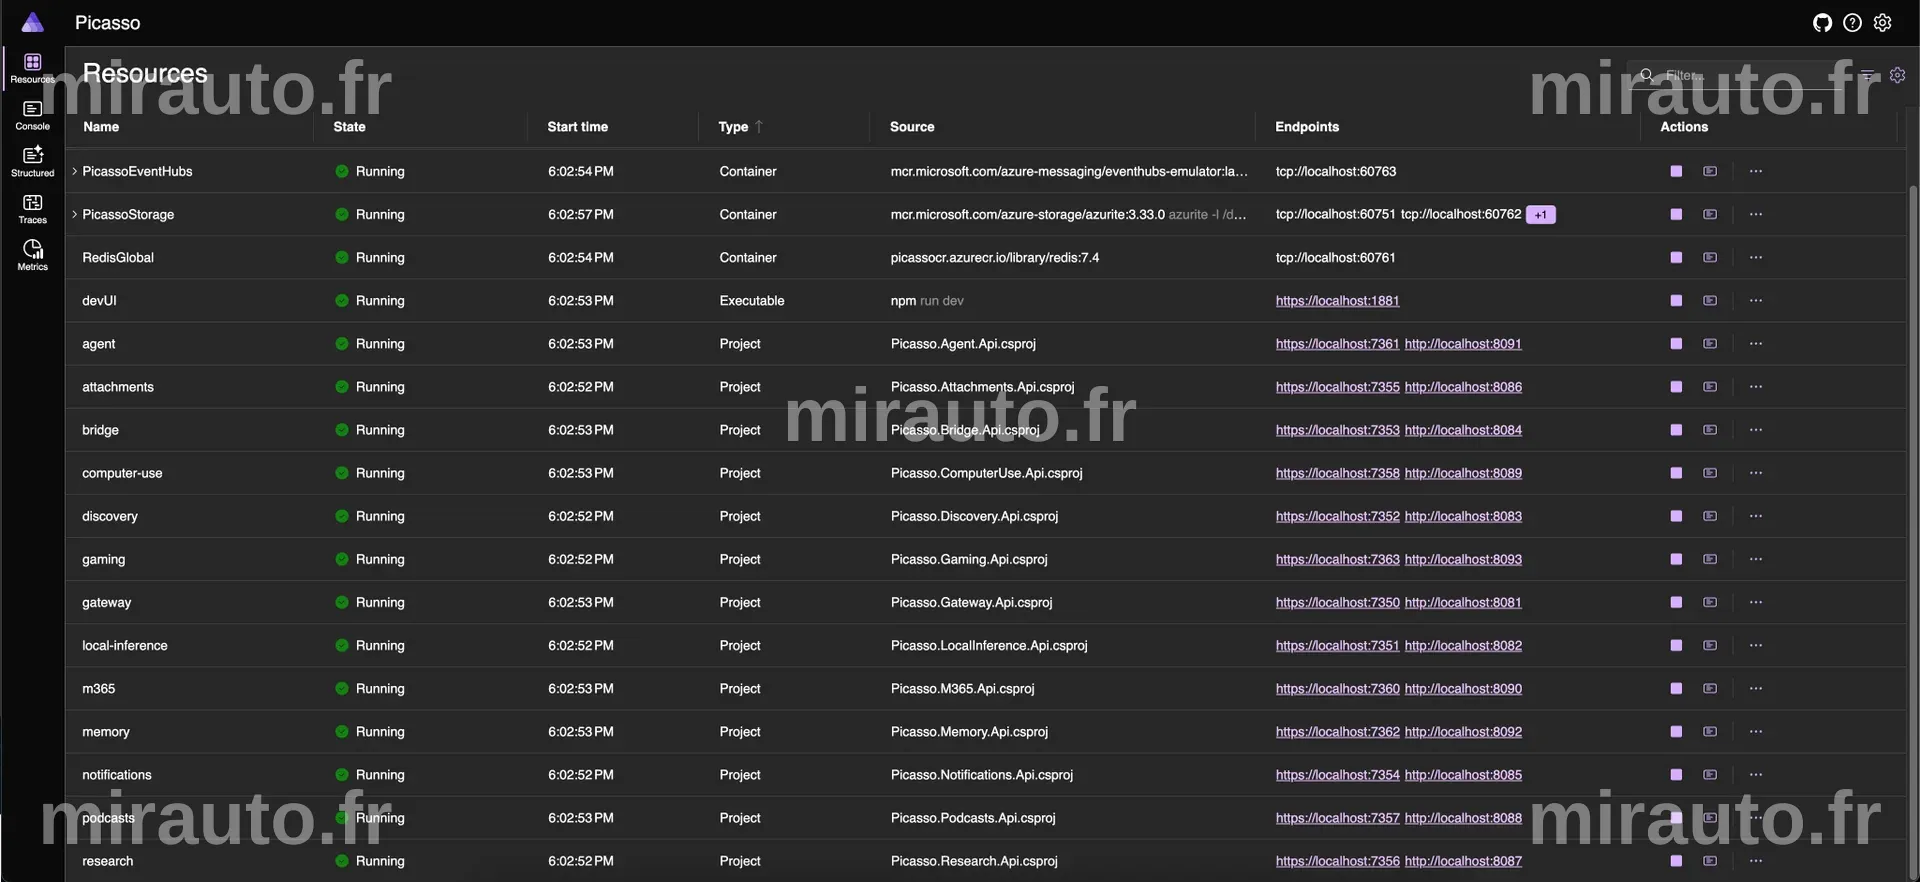This screenshot has height=882, width=1920.
Task: Open memory endpoint http://localhost:8092
Action: point(1463,731)
